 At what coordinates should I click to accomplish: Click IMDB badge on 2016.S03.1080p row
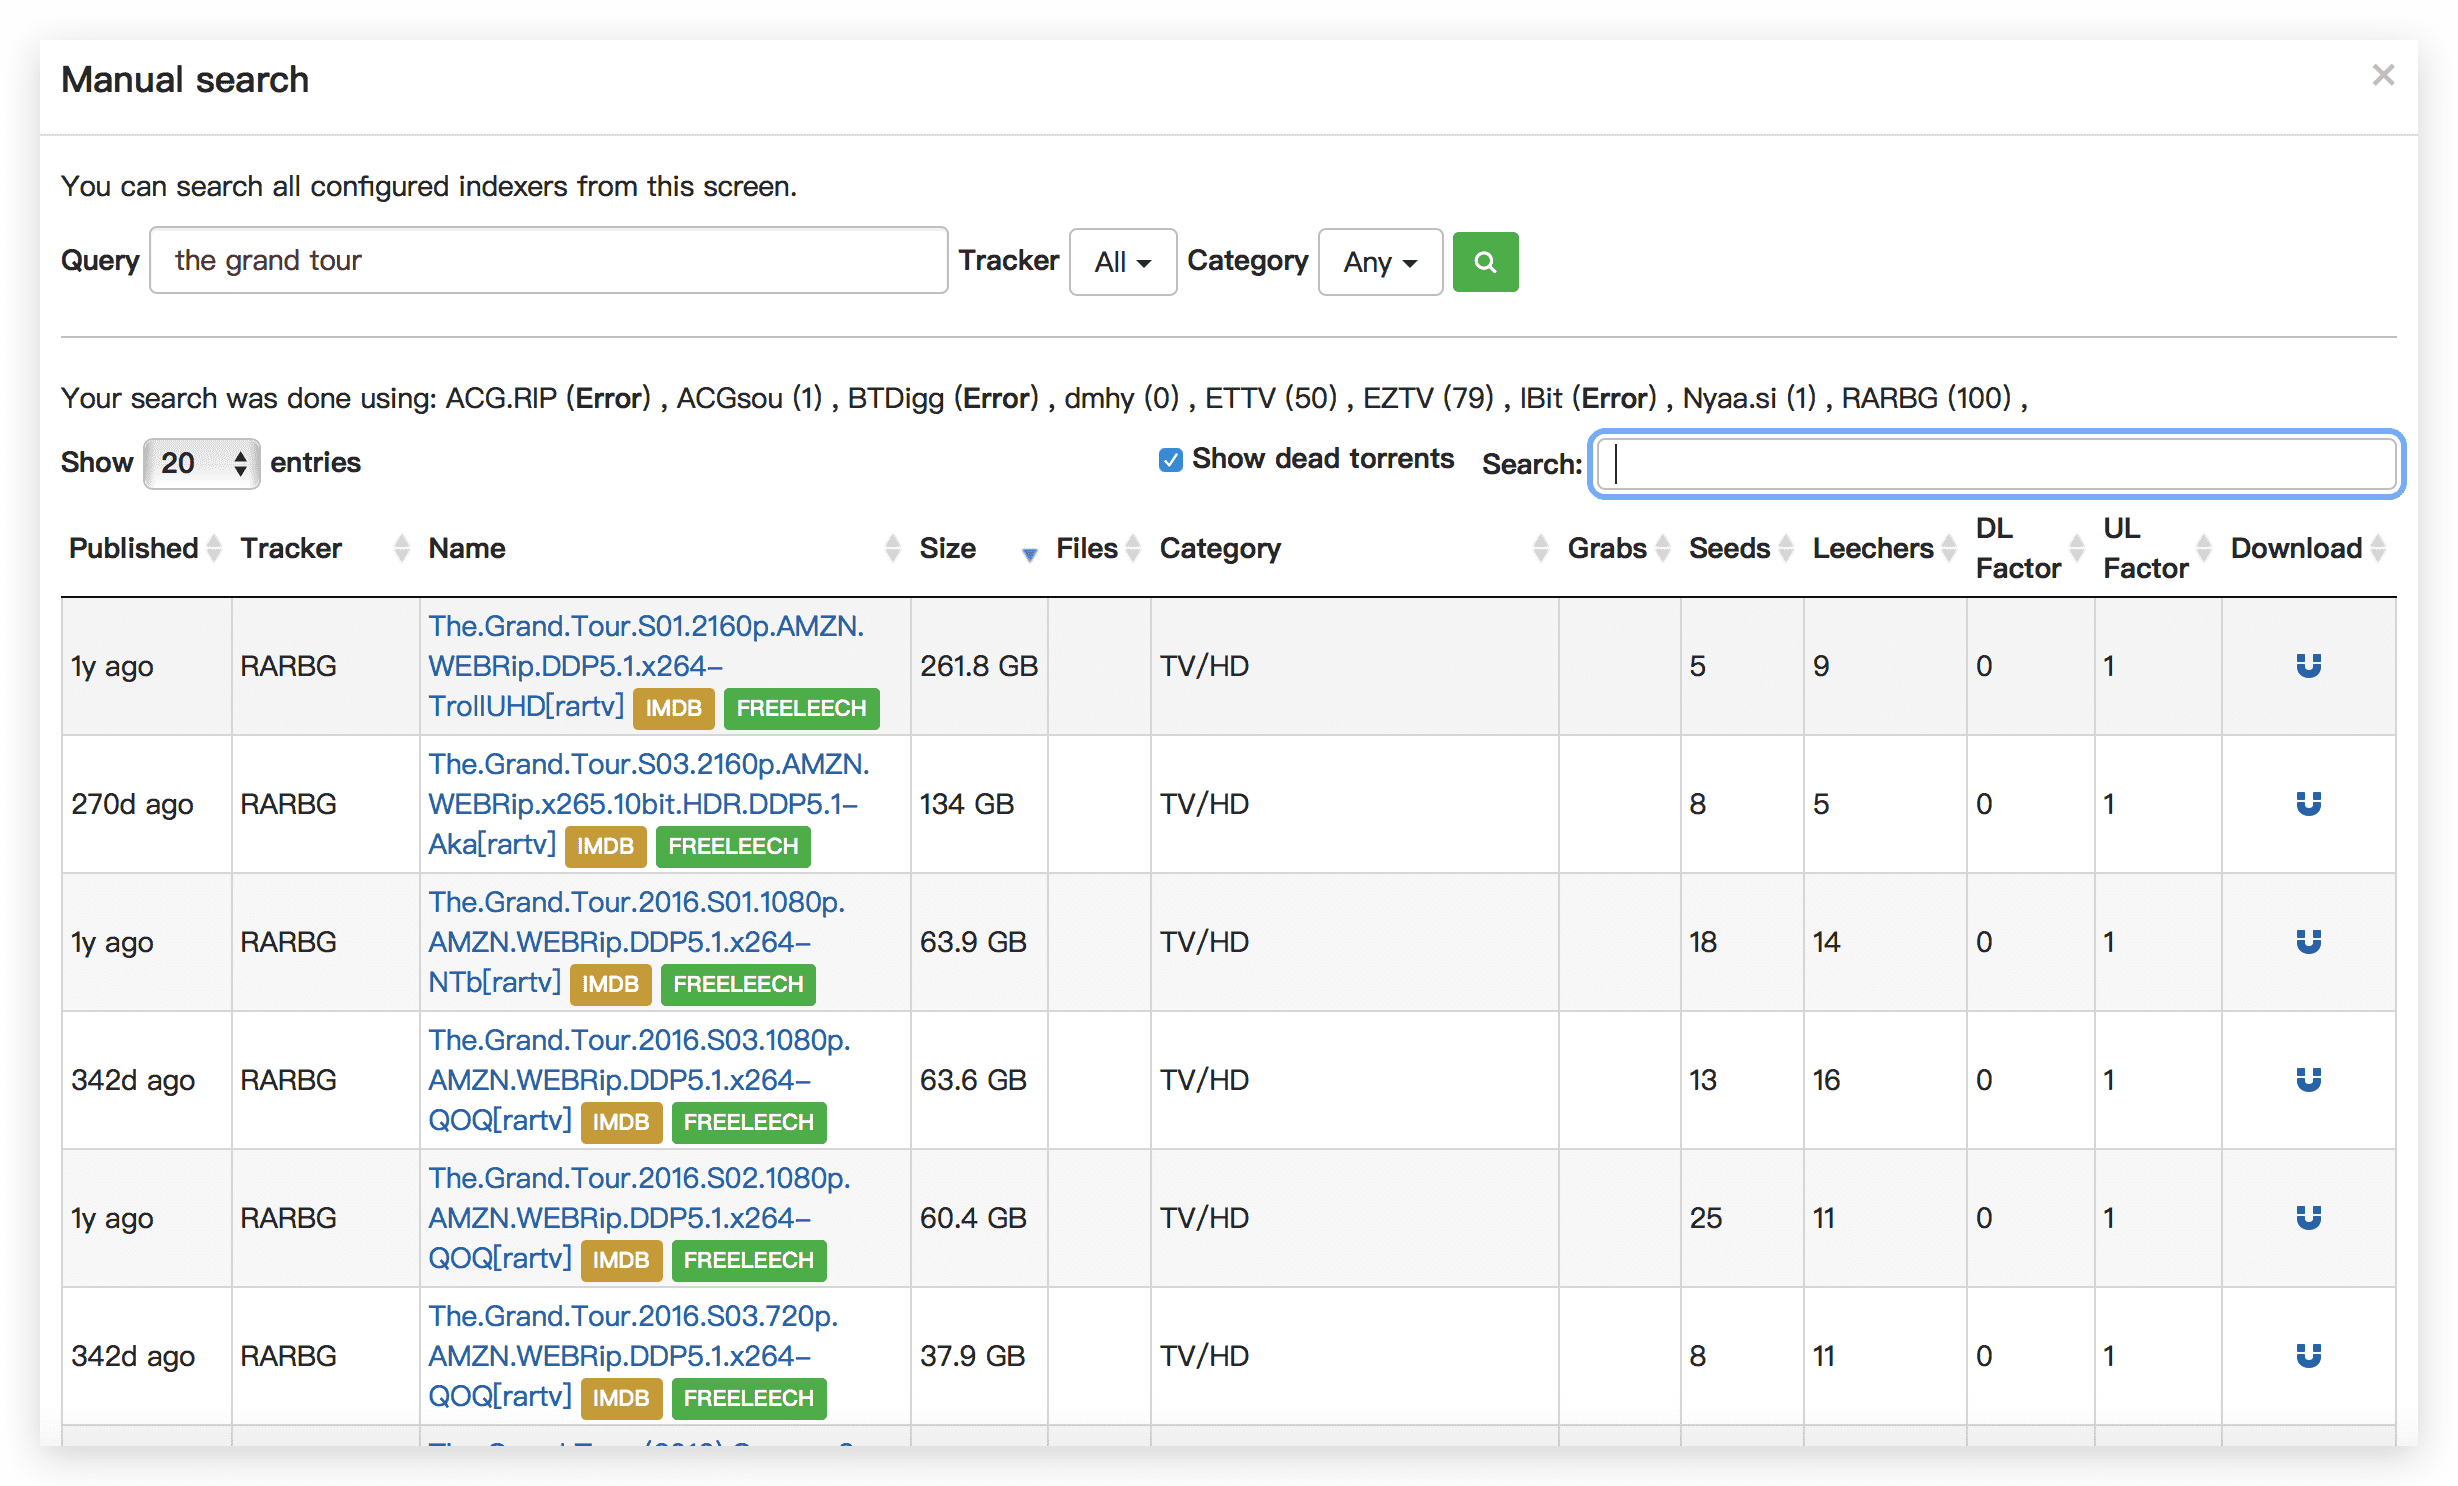point(621,1122)
